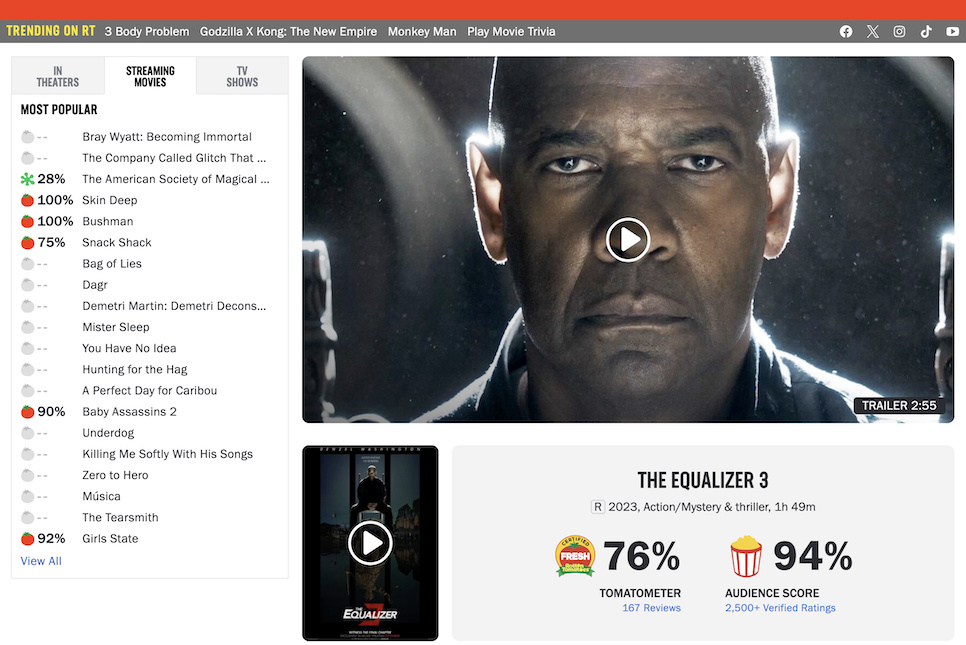Open the Monkey Man trending link
Image resolution: width=966 pixels, height=645 pixels.
[x=422, y=31]
